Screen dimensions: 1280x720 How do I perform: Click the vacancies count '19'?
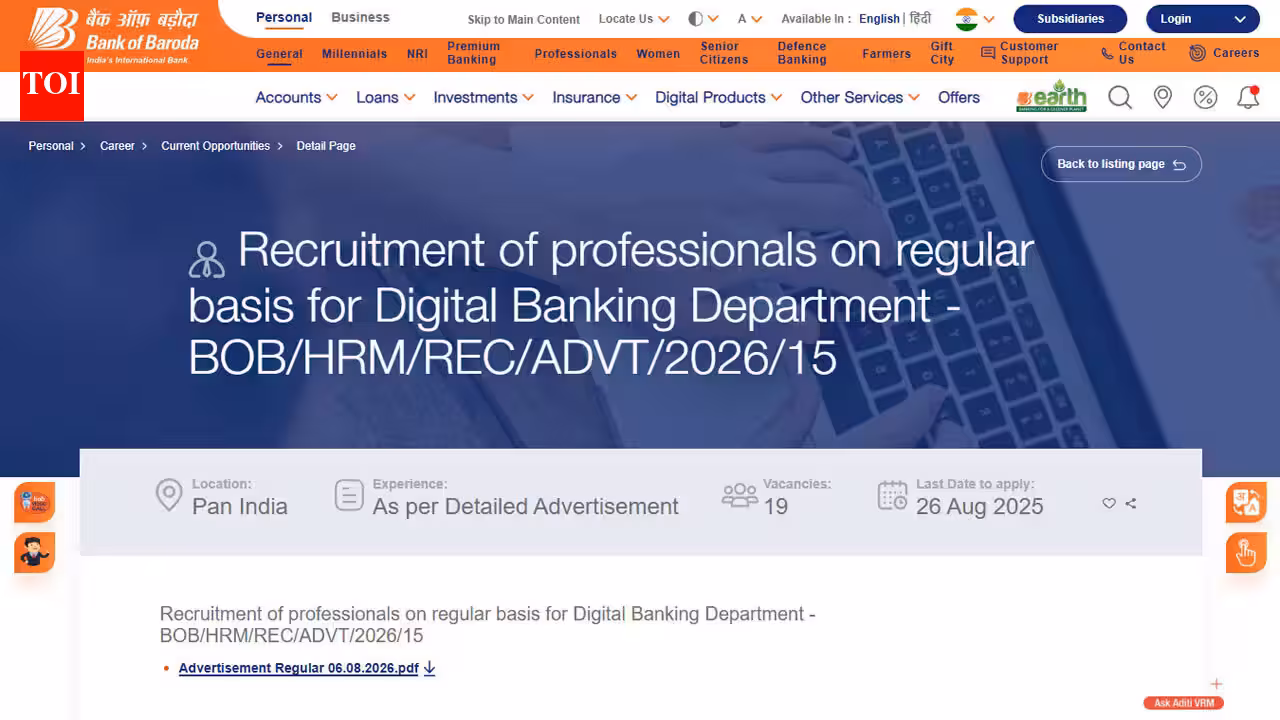[x=776, y=507]
